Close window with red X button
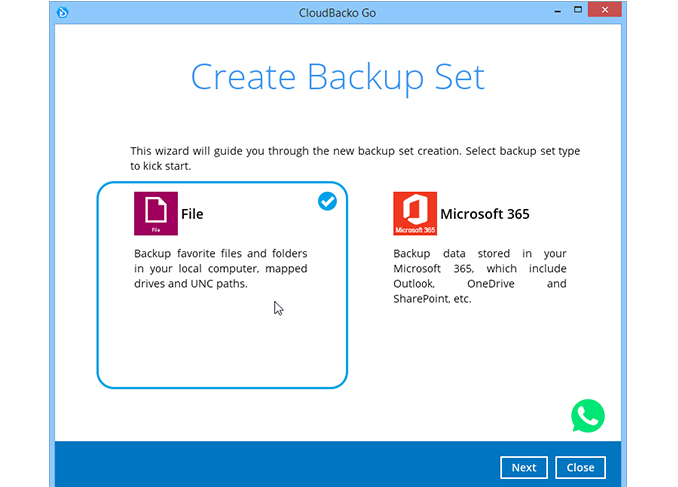This screenshot has width=678, height=487. pyautogui.click(x=604, y=10)
